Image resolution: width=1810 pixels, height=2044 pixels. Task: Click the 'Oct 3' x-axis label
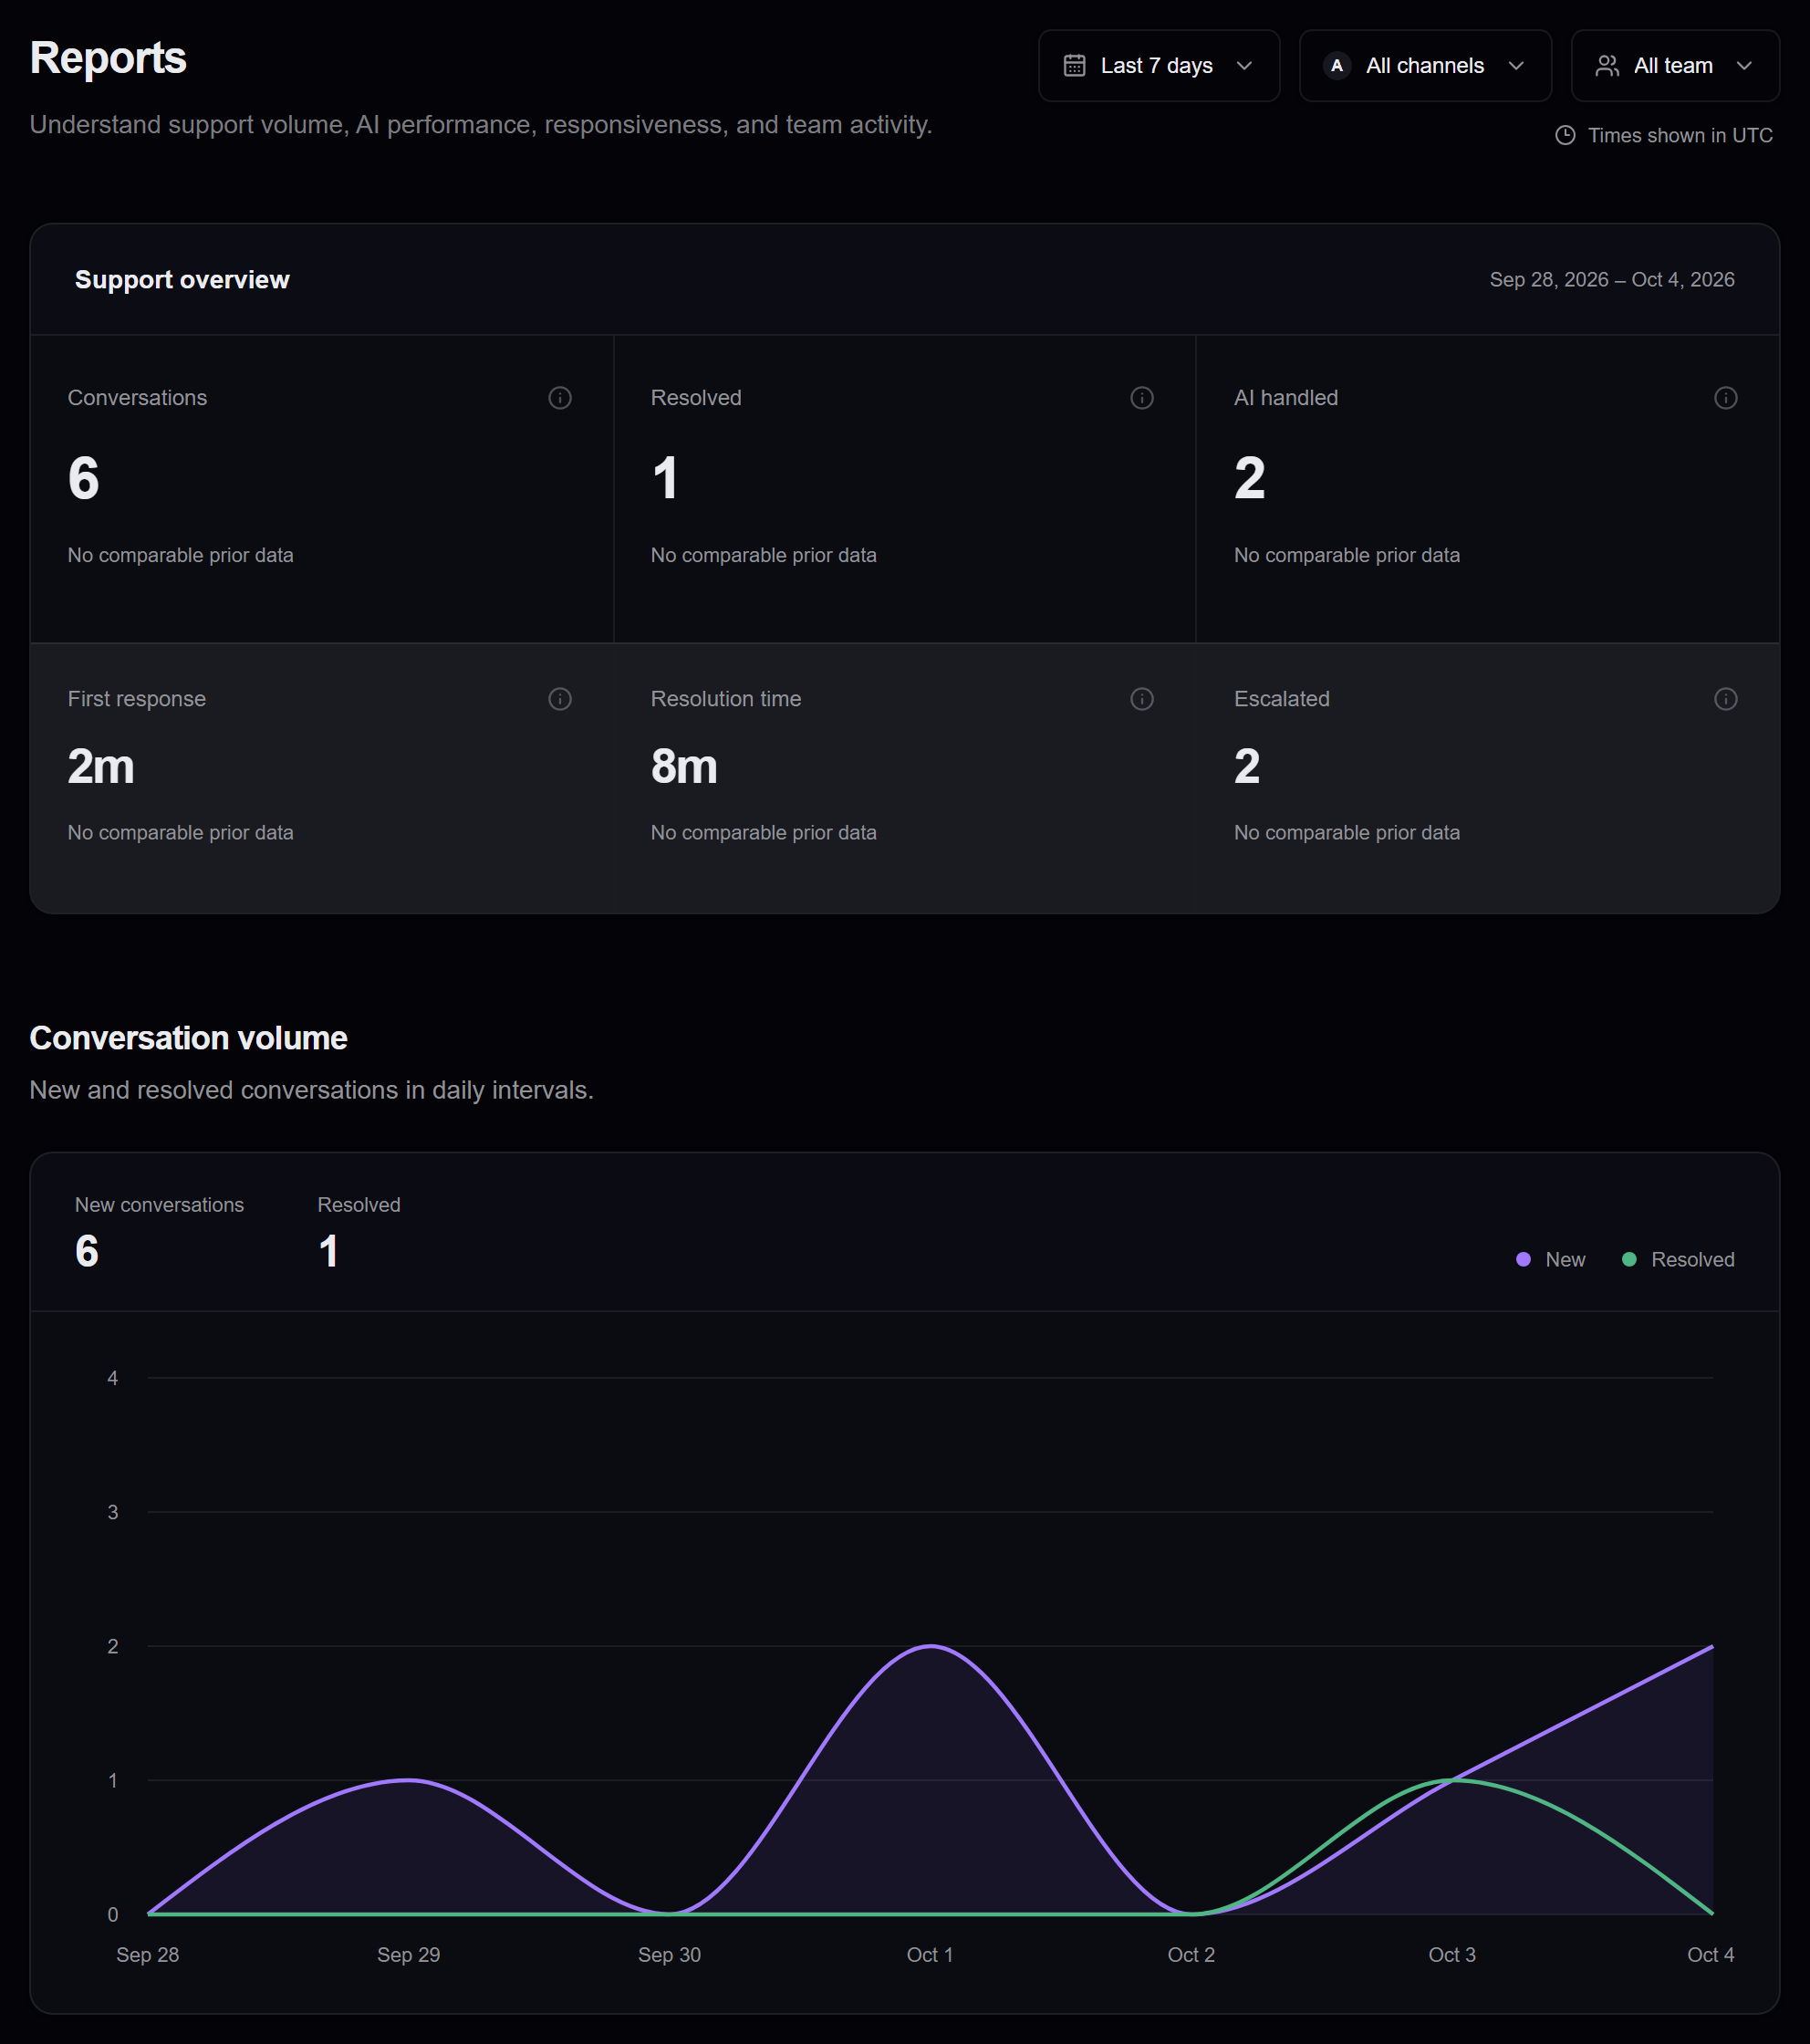1452,1955
